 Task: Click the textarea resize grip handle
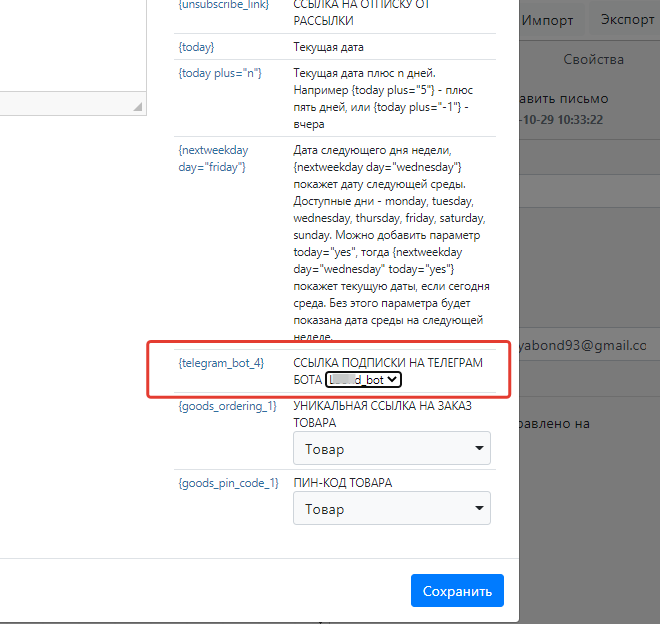pos(137,107)
